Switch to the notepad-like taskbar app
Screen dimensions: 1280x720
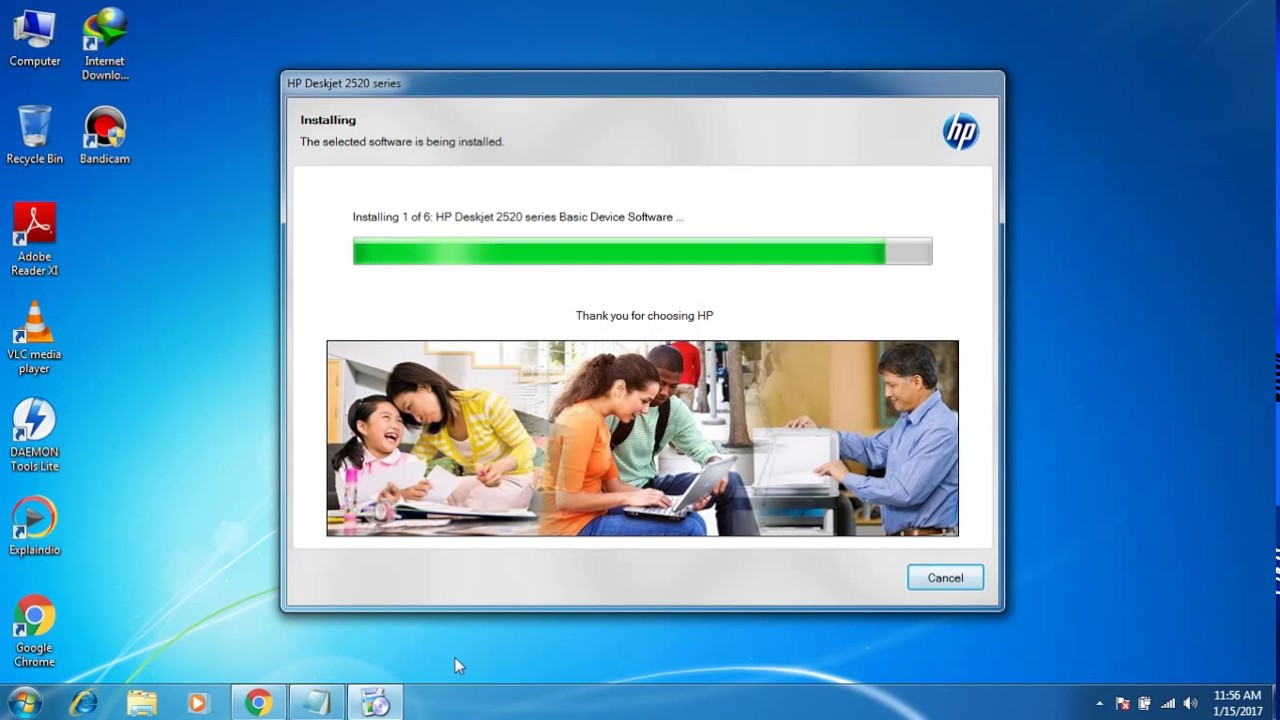pyautogui.click(x=317, y=703)
